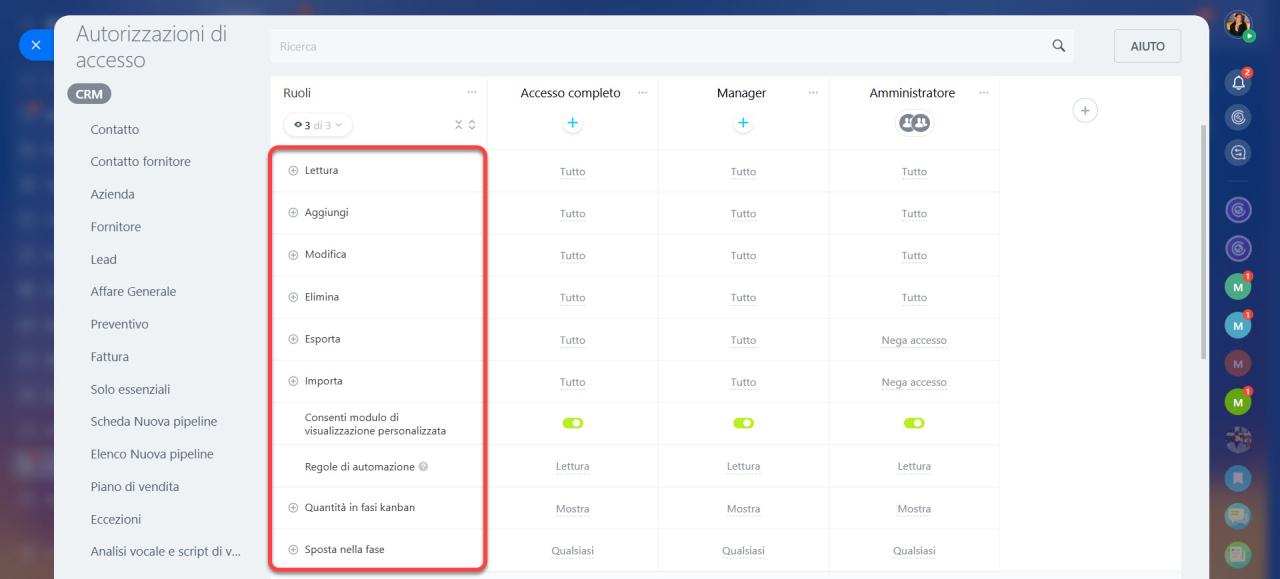Expand the Lettura permission row
1280x579 pixels.
293,170
